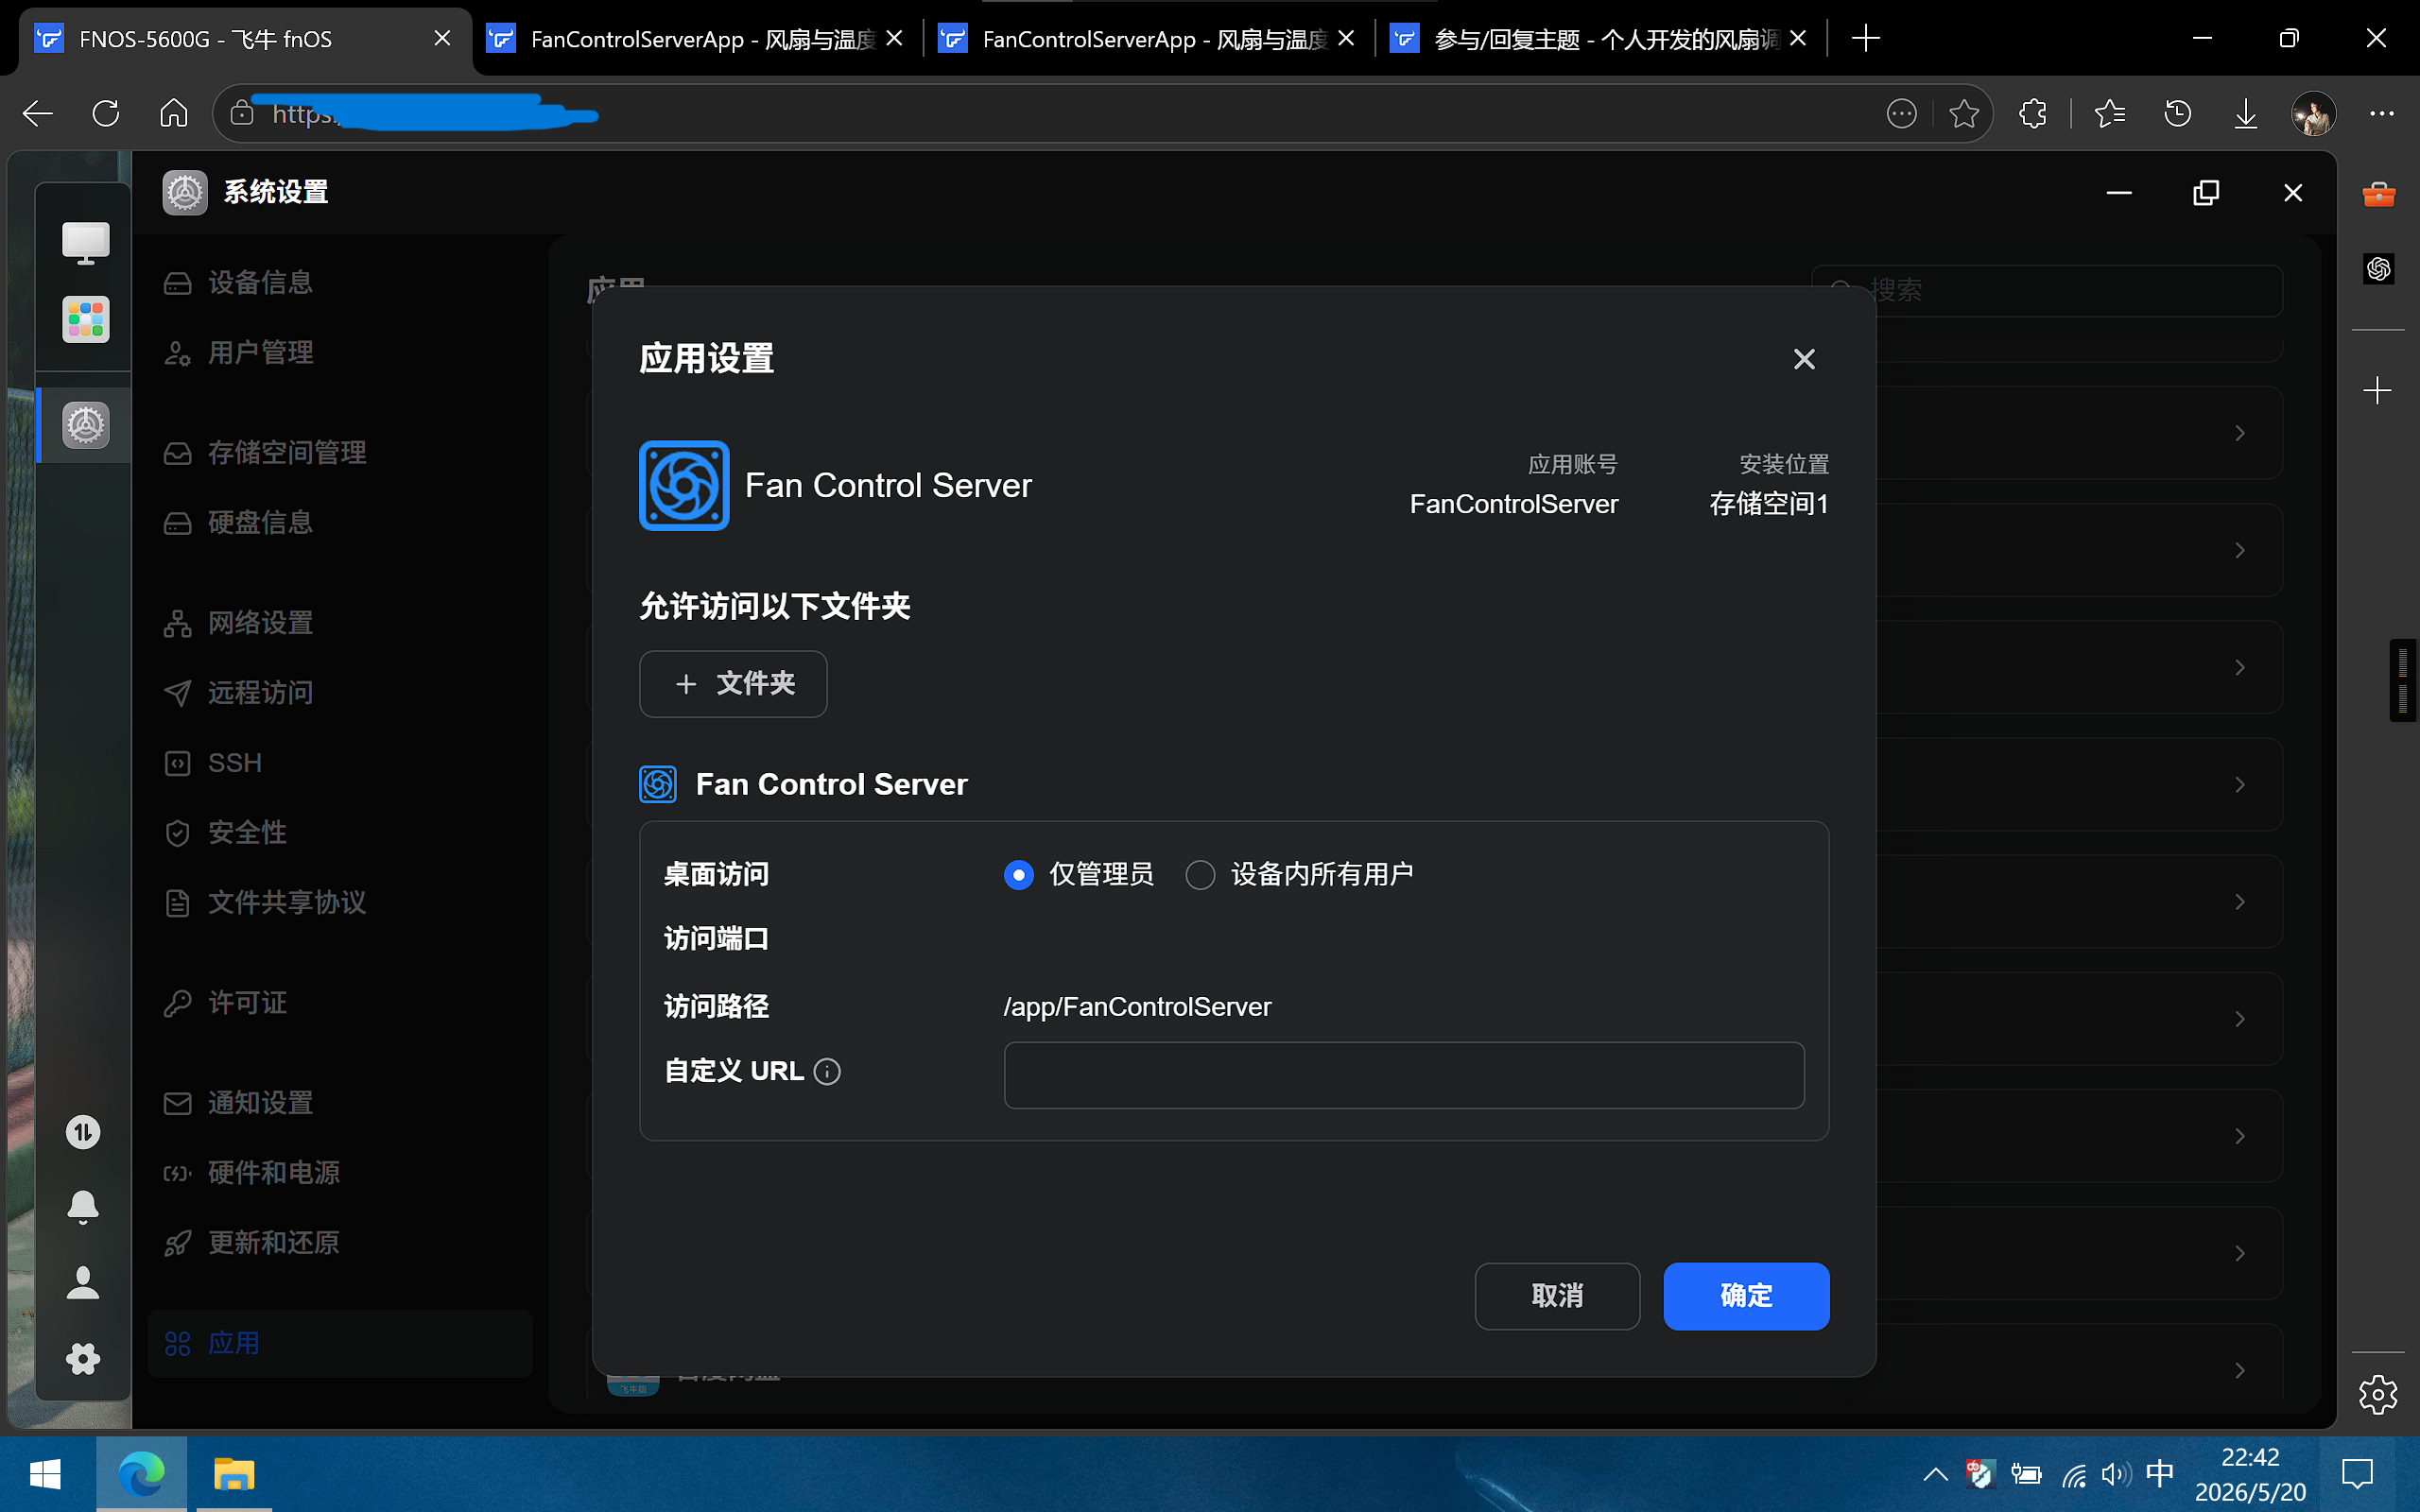Open Edge sidebar toolbox icon

point(2378,194)
